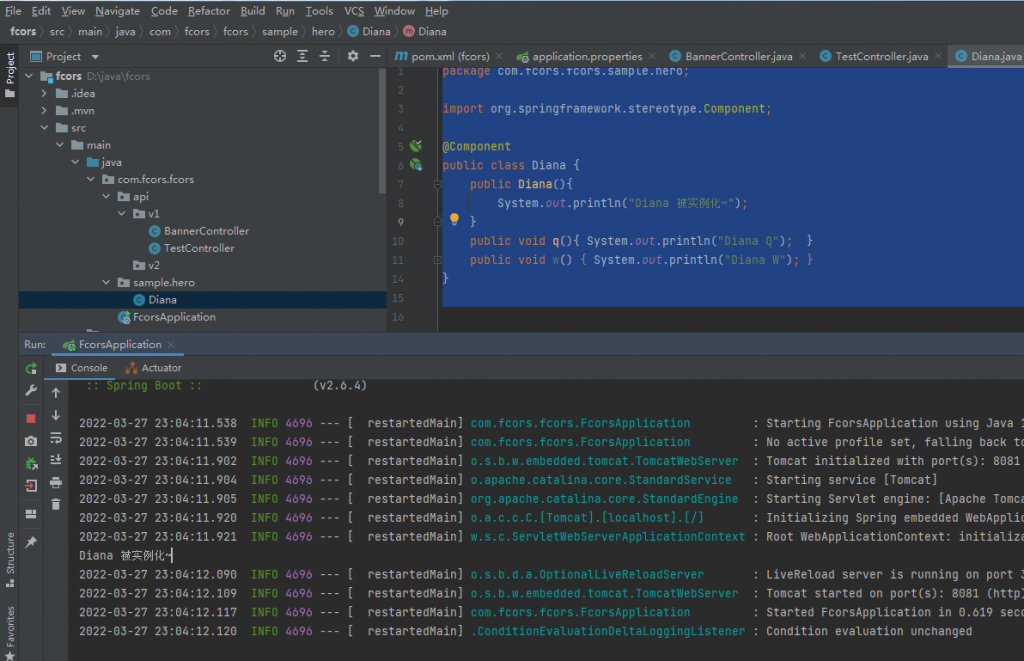Expand the .idea folder

tap(44, 93)
